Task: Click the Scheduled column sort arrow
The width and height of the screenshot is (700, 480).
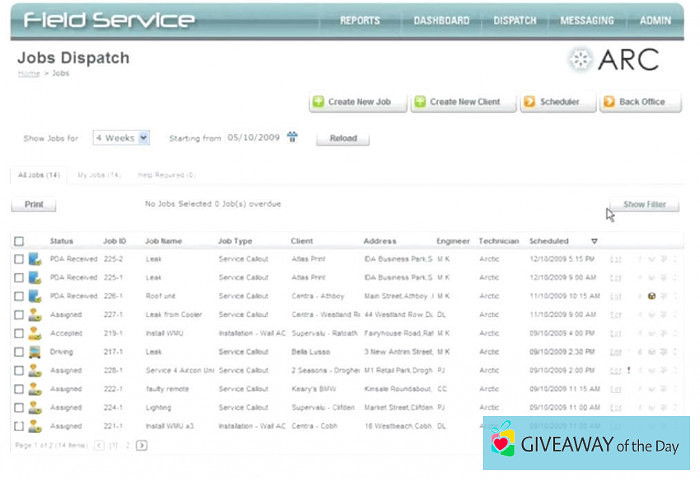Action: 594,241
